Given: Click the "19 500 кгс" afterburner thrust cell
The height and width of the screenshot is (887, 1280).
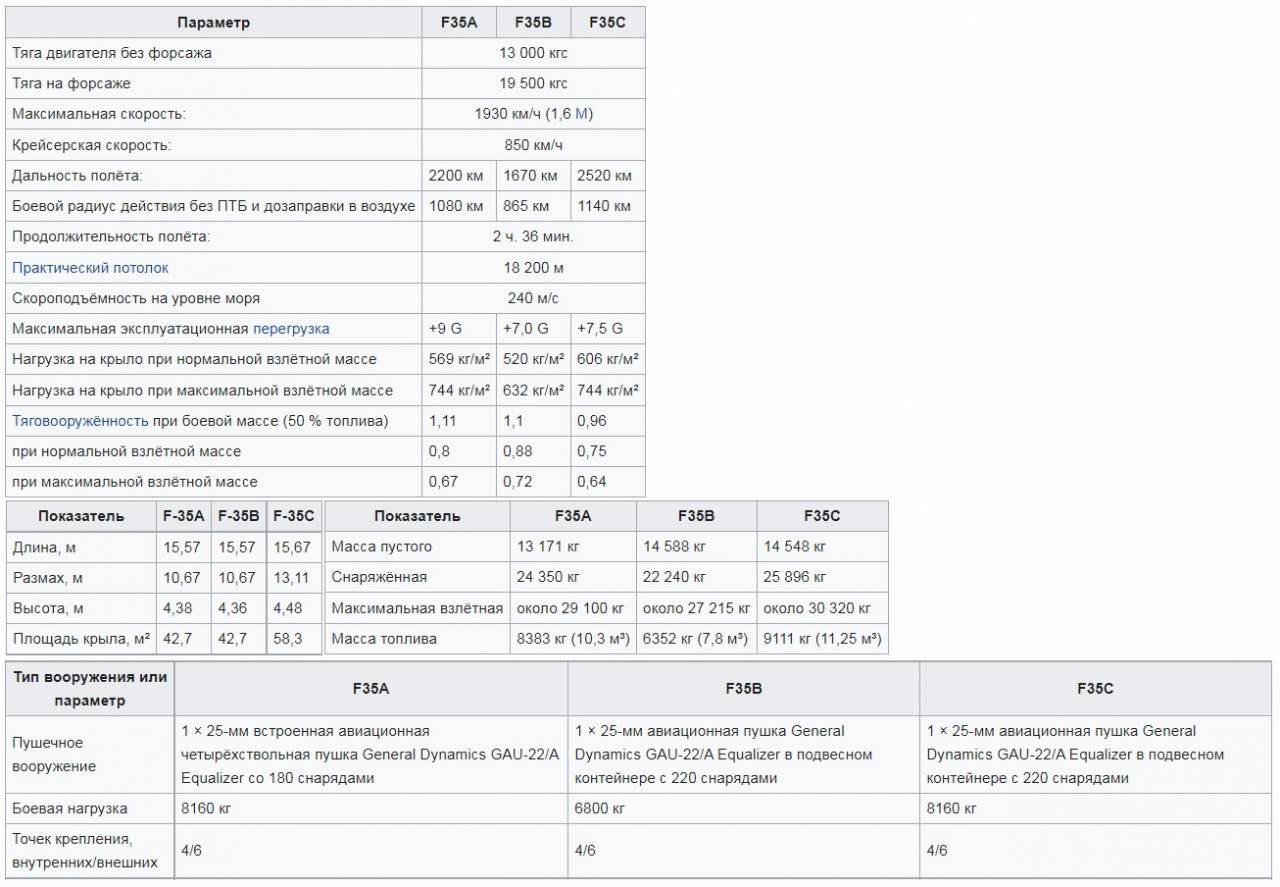Looking at the screenshot, I should tap(533, 83).
